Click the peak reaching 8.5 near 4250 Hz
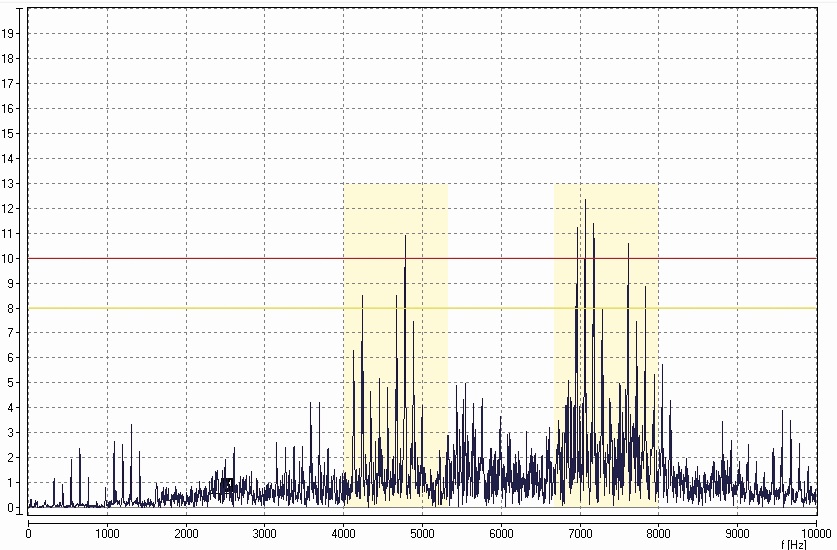Screen dimensions: 837x550 (x=362, y=298)
